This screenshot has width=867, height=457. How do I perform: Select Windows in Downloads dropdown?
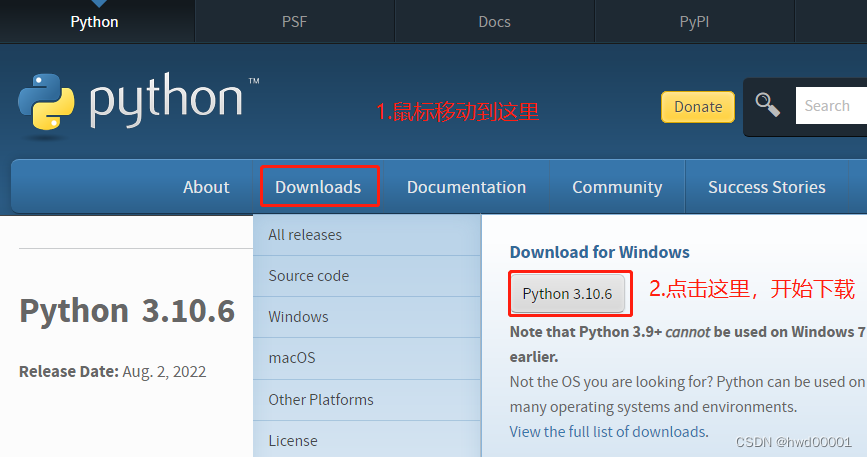pyautogui.click(x=367, y=317)
